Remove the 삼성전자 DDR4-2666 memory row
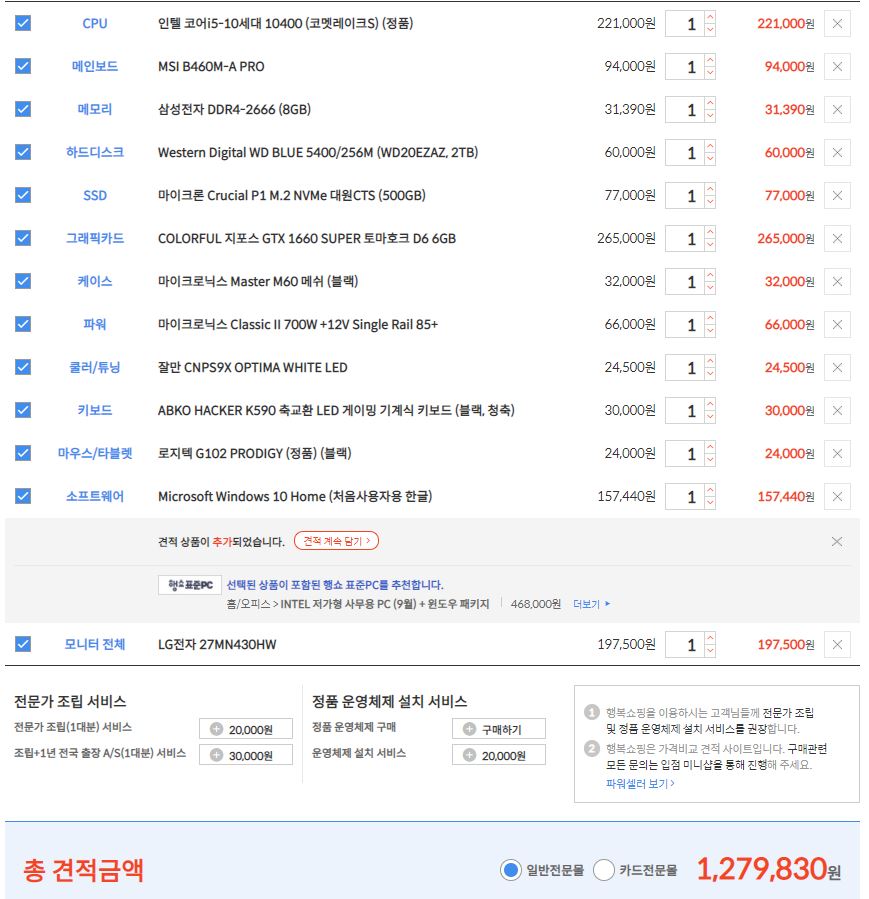 [x=837, y=110]
